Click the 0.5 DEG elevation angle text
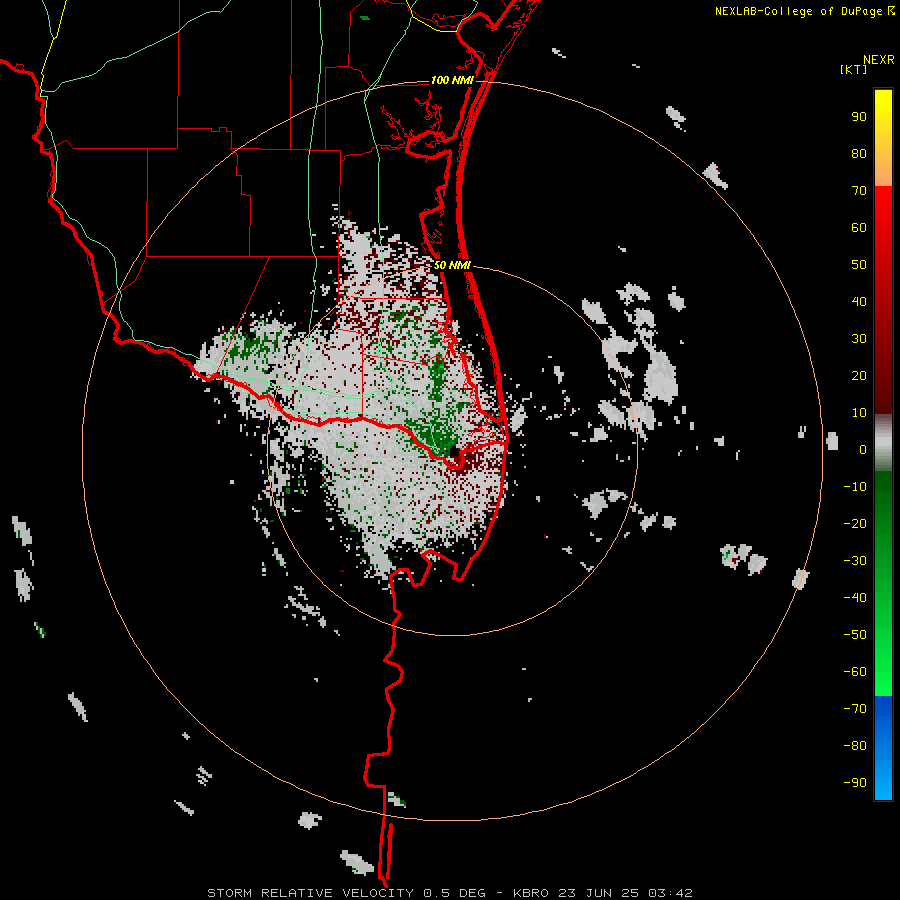The height and width of the screenshot is (900, 900). tap(454, 893)
